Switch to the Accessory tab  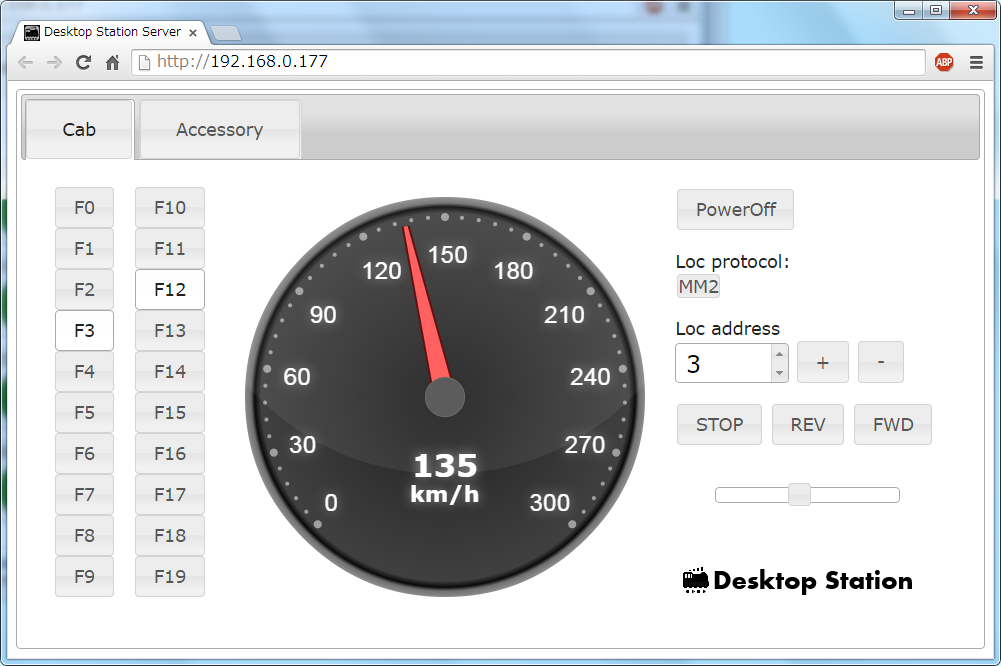point(220,130)
